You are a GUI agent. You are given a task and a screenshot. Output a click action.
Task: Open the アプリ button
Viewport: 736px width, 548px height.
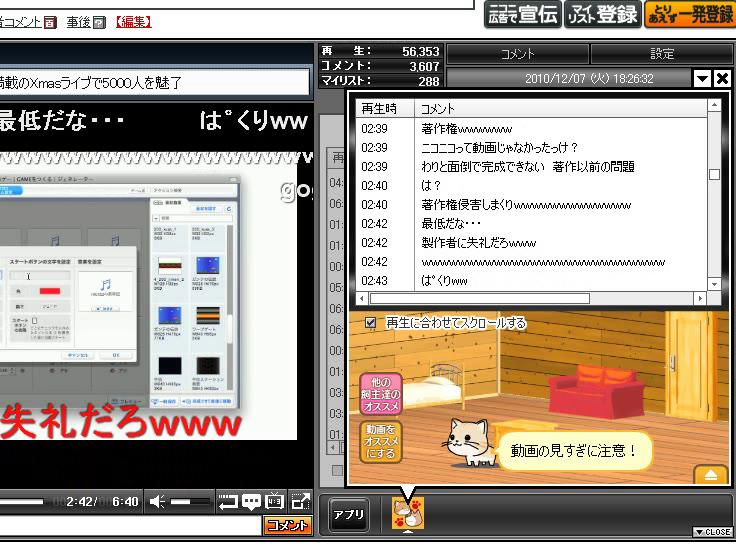point(349,515)
